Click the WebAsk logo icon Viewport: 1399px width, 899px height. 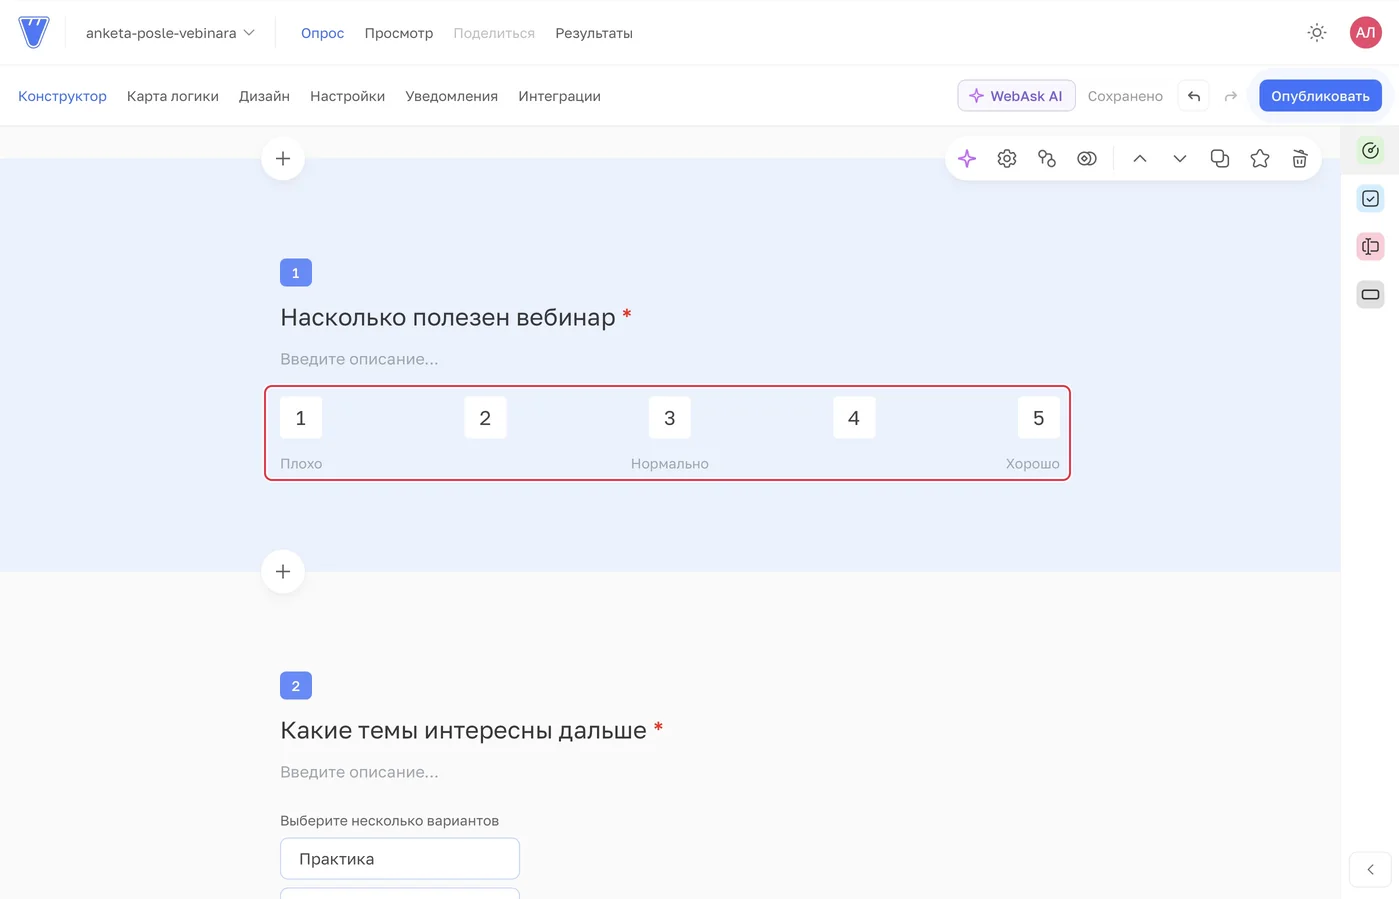click(34, 32)
